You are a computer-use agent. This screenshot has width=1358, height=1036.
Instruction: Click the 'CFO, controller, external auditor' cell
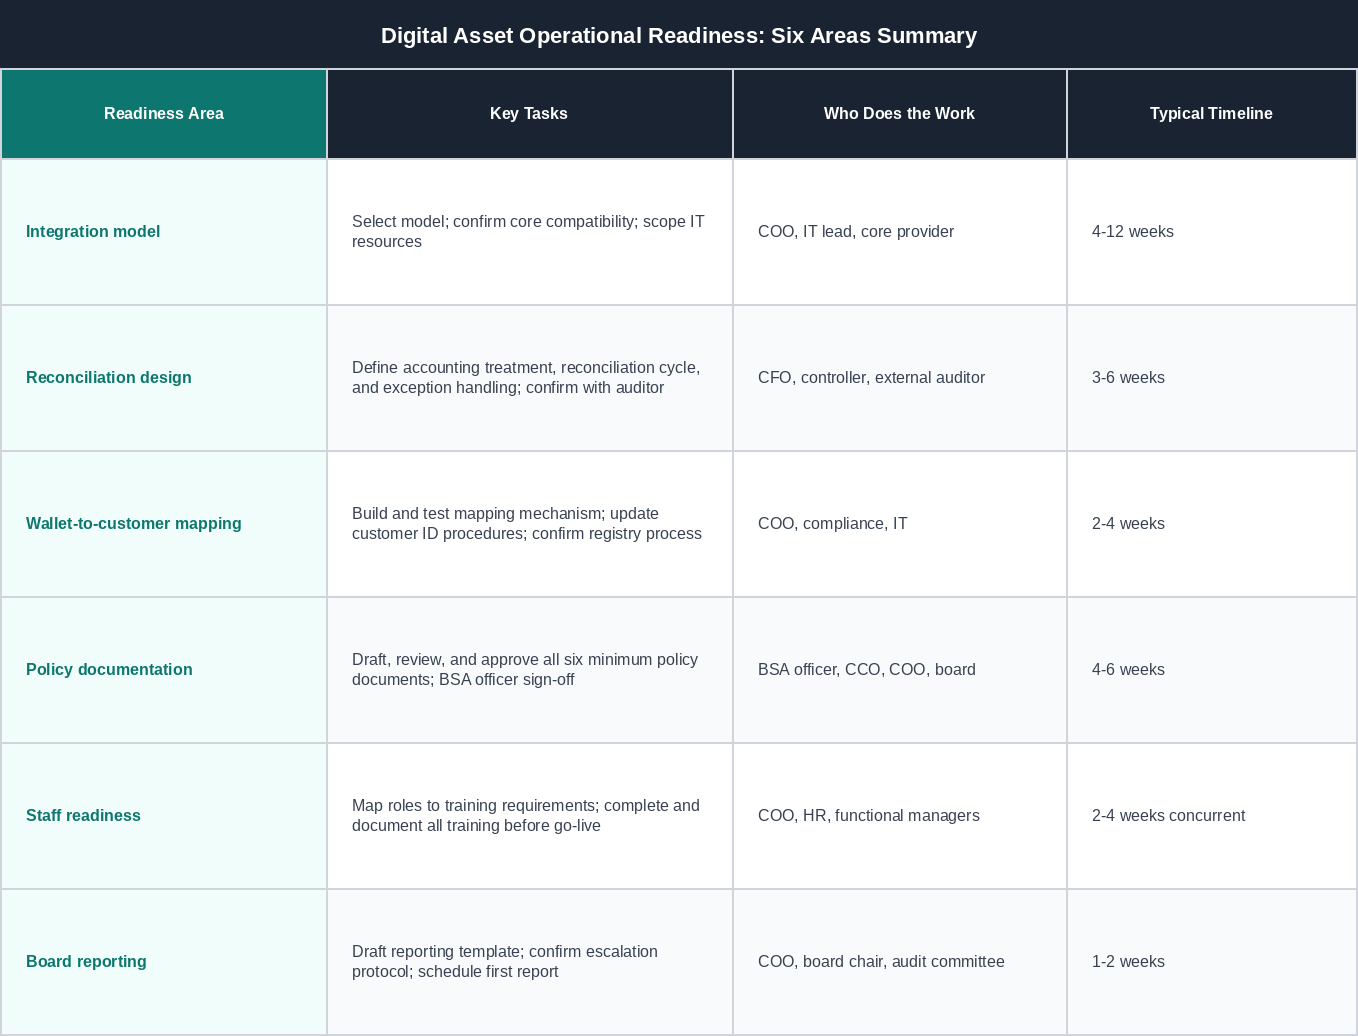coord(900,378)
